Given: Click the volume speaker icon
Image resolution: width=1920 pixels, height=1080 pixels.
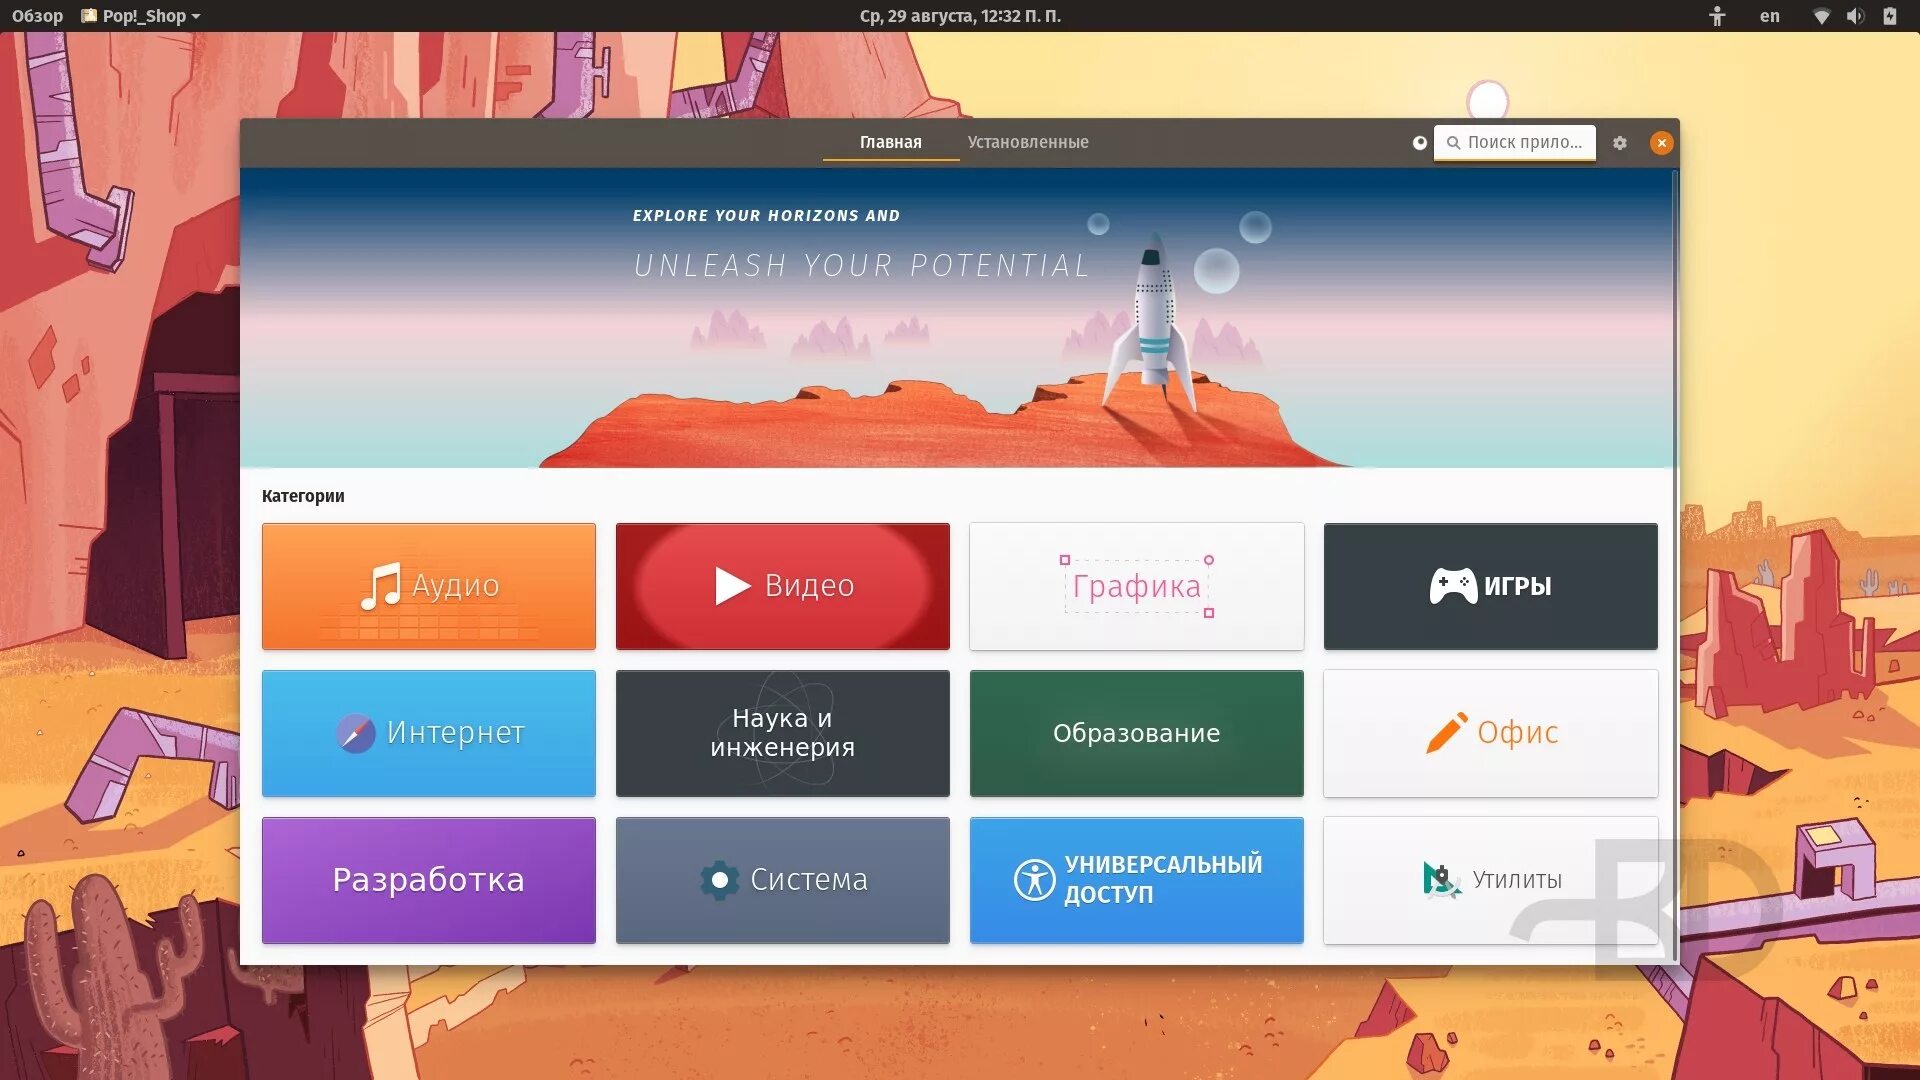Looking at the screenshot, I should [x=1855, y=16].
